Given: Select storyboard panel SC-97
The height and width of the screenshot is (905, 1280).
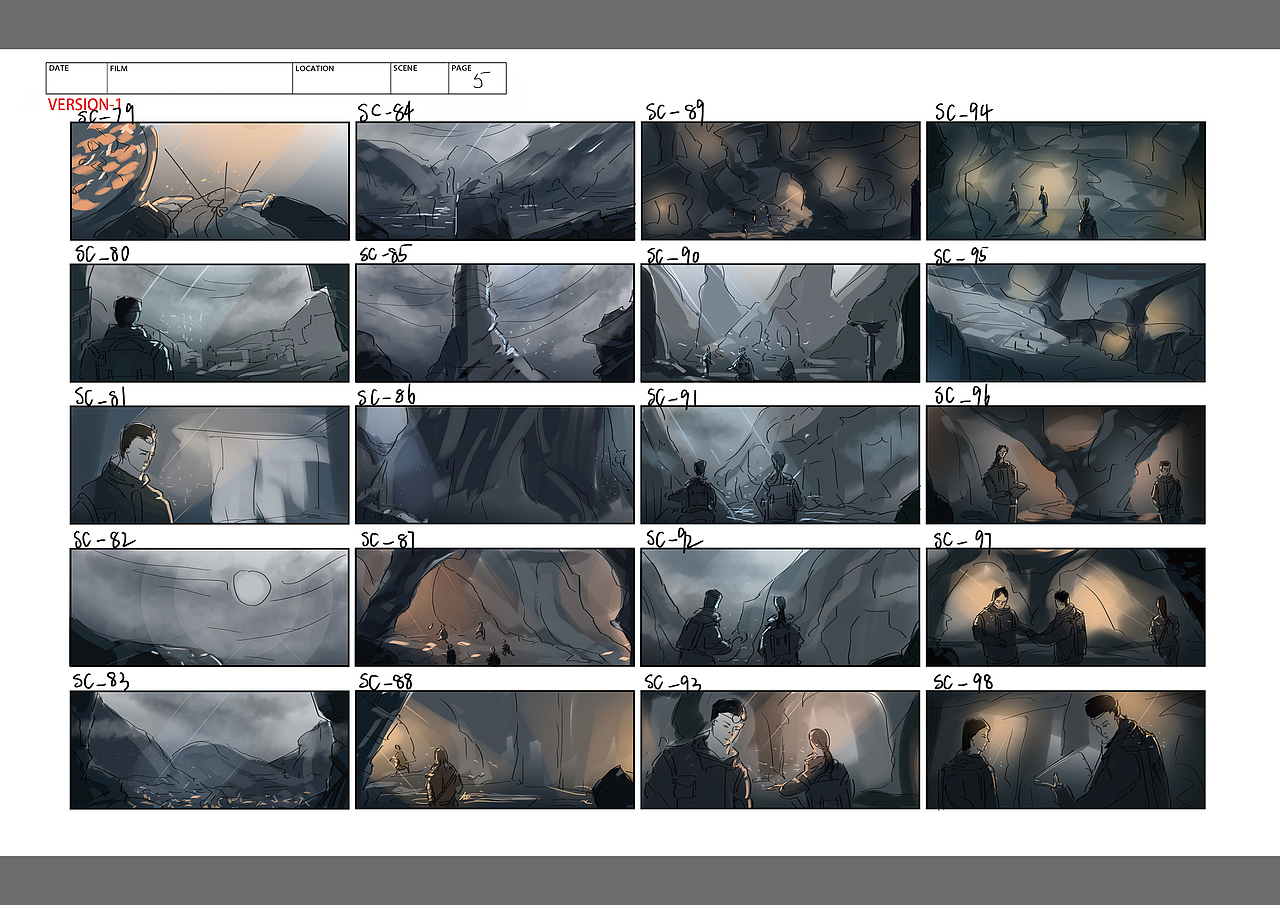Looking at the screenshot, I should (x=1066, y=607).
